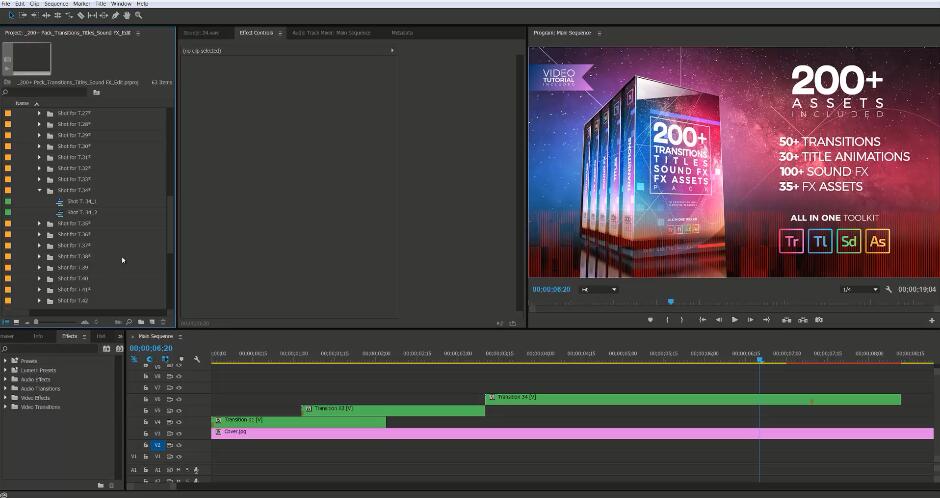The width and height of the screenshot is (940, 498).
Task: Open the playback resolution dropdown
Action: [860, 289]
